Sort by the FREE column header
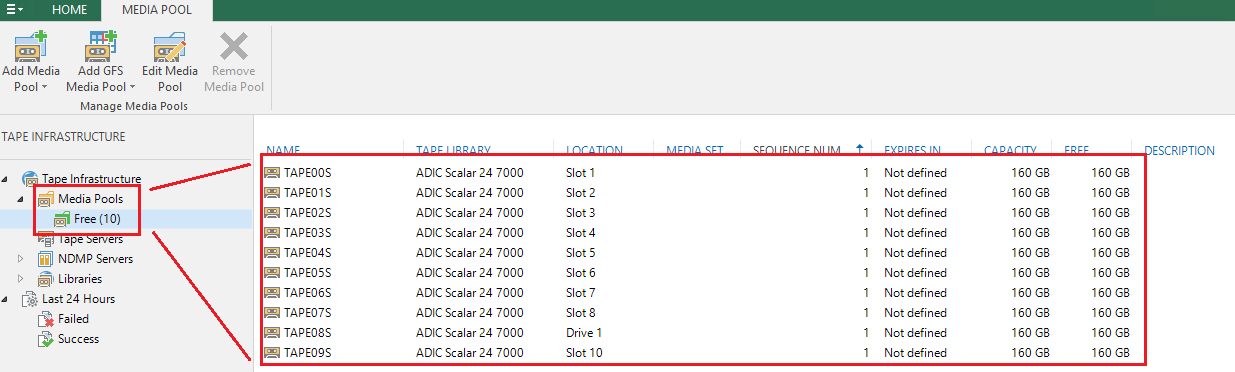This screenshot has width=1235, height=372. pos(1077,151)
